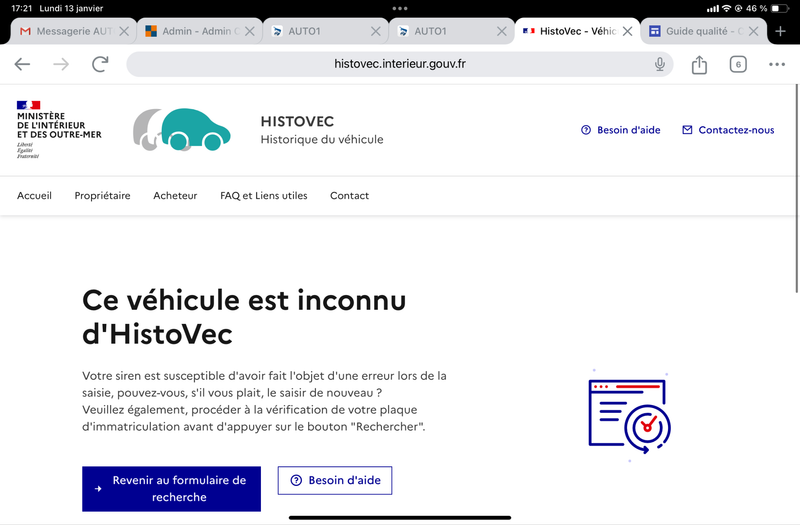Go to Accueil menu item
Viewport: 800px width, 525px height.
[34, 195]
